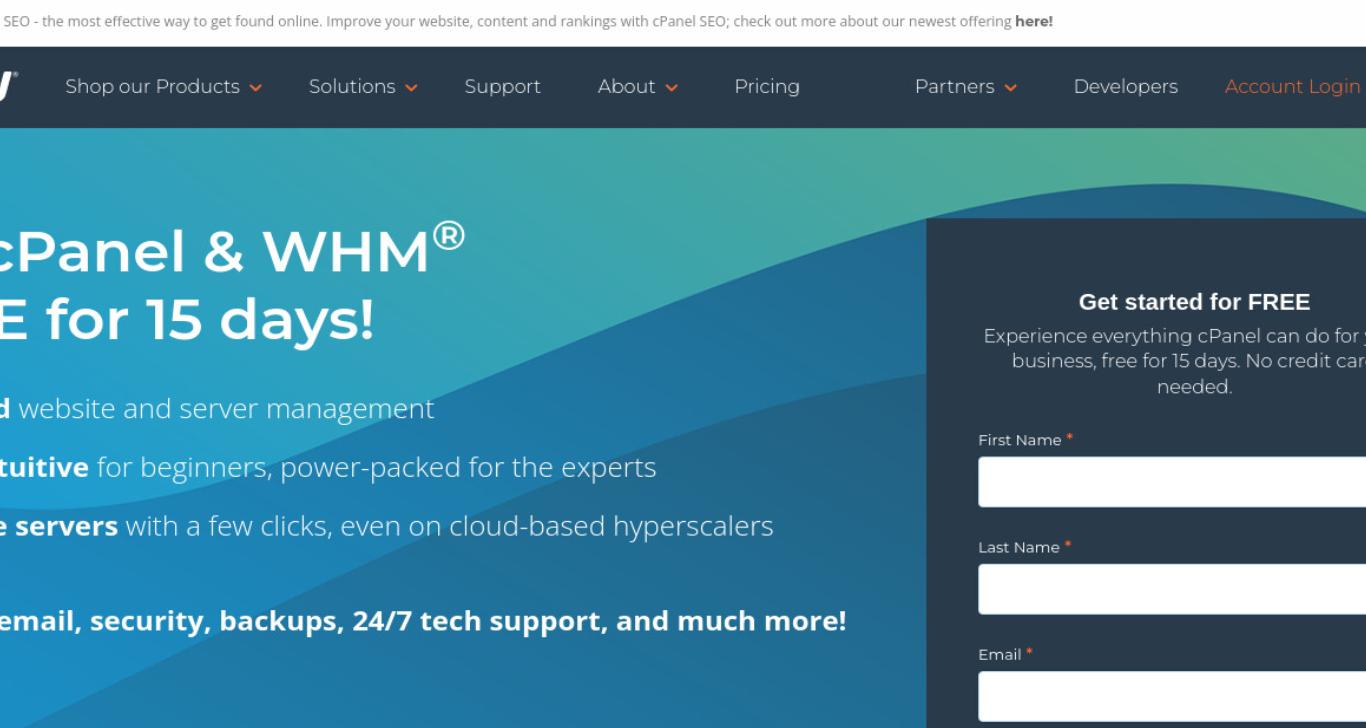The width and height of the screenshot is (1366, 728).
Task: Focus the Email input field
Action: click(1172, 696)
